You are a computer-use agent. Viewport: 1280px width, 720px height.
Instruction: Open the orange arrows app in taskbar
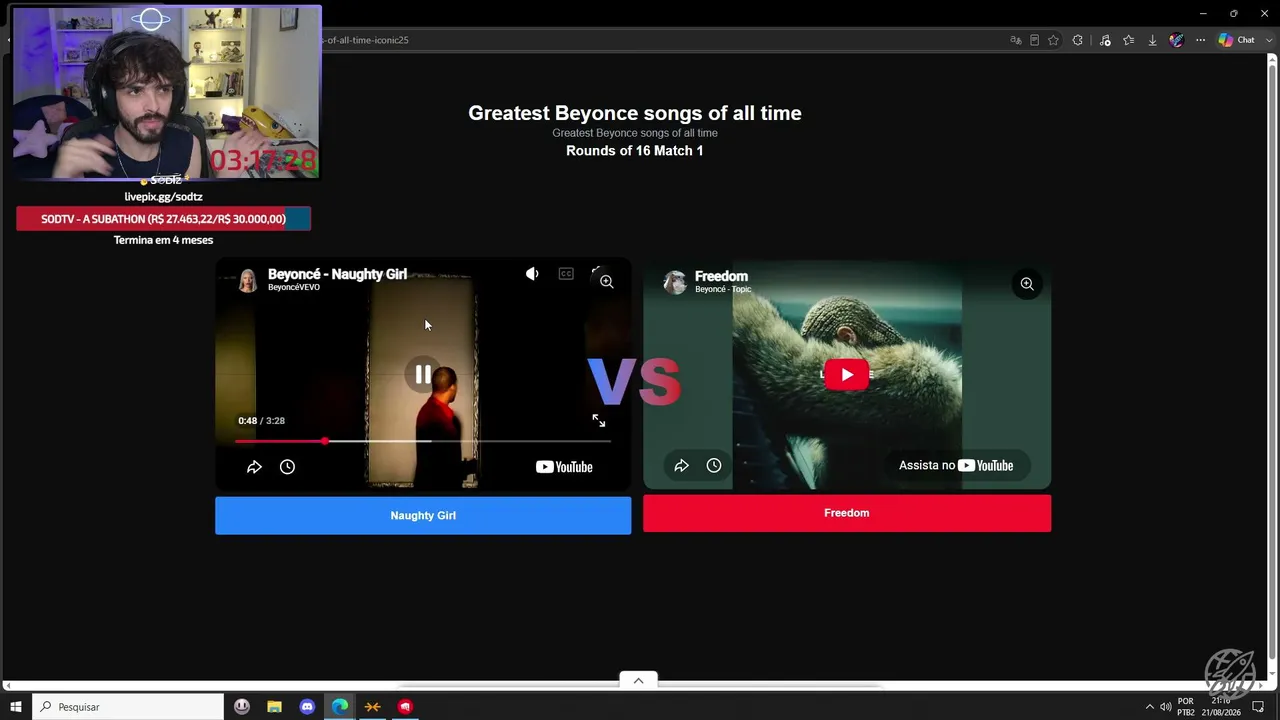tap(372, 707)
